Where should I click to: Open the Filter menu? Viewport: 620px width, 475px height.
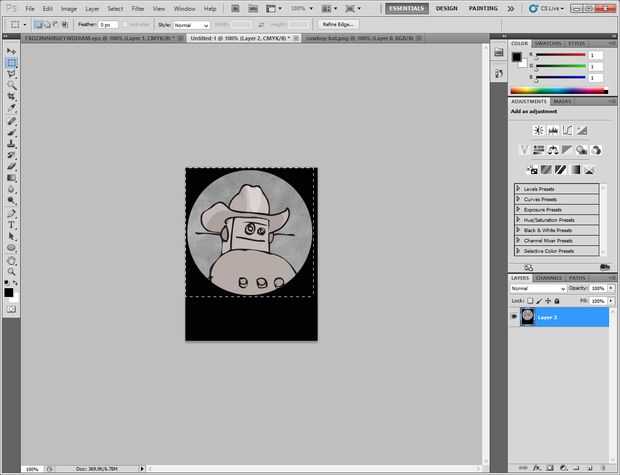point(138,8)
